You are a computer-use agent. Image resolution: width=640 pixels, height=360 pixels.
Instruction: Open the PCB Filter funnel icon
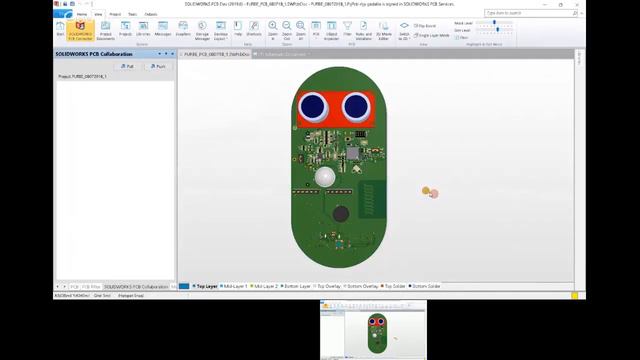[347, 29]
